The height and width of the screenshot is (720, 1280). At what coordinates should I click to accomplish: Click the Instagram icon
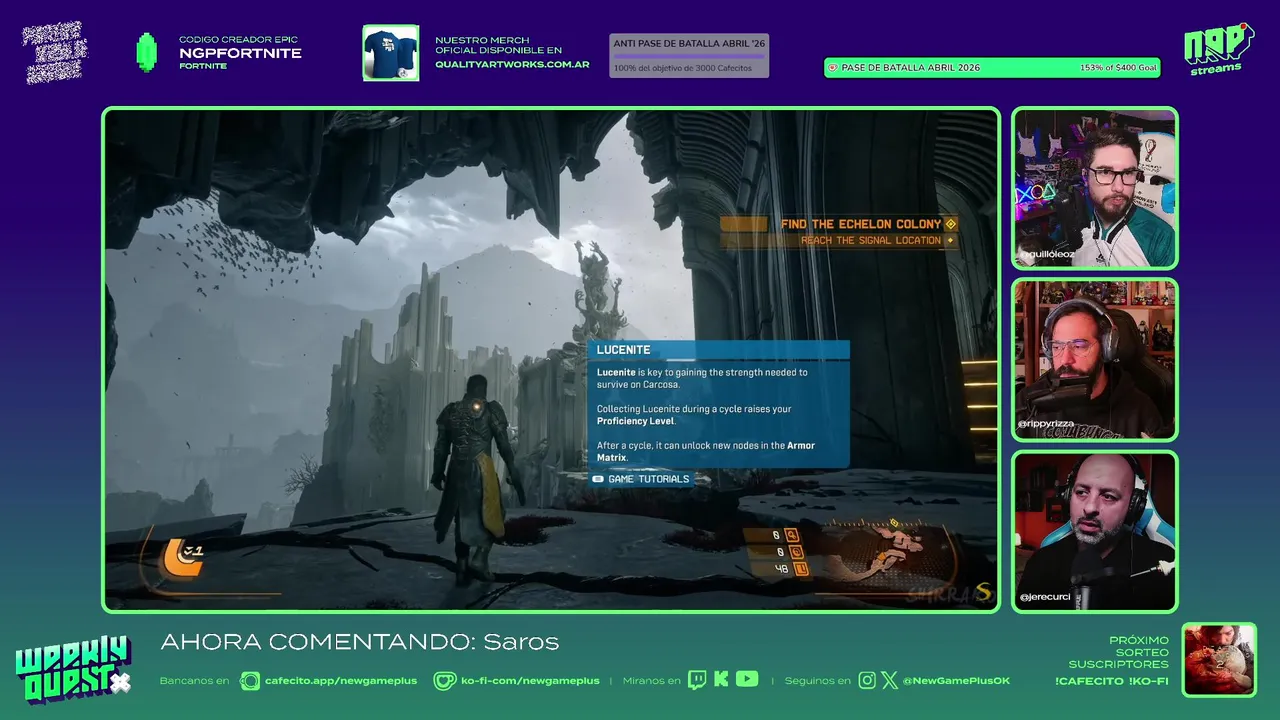click(x=867, y=680)
